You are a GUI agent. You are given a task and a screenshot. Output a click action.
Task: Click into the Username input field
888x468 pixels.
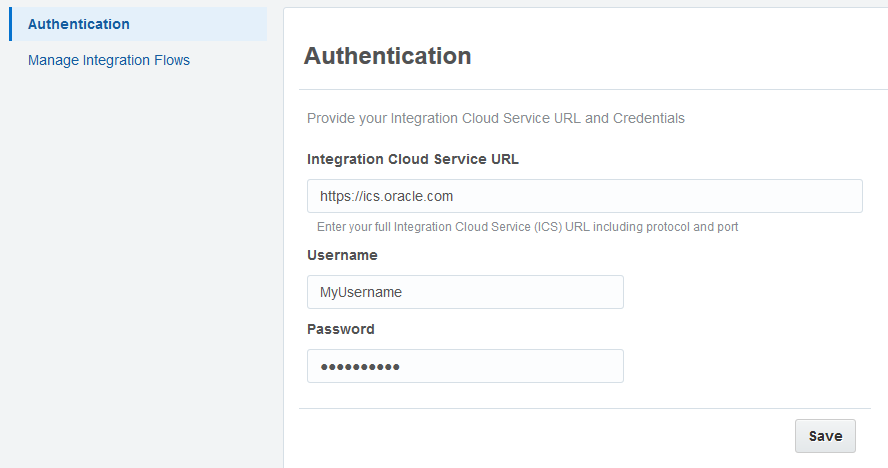(x=465, y=292)
